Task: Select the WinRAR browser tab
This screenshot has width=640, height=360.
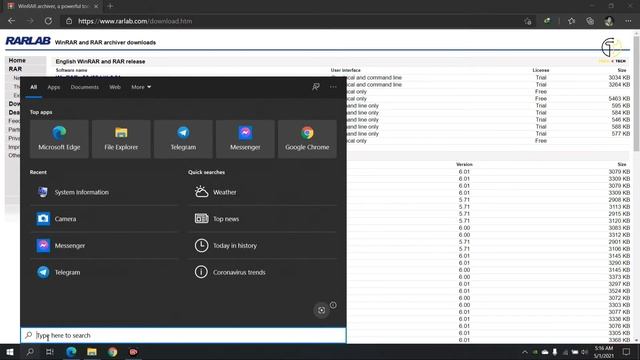Action: point(52,6)
